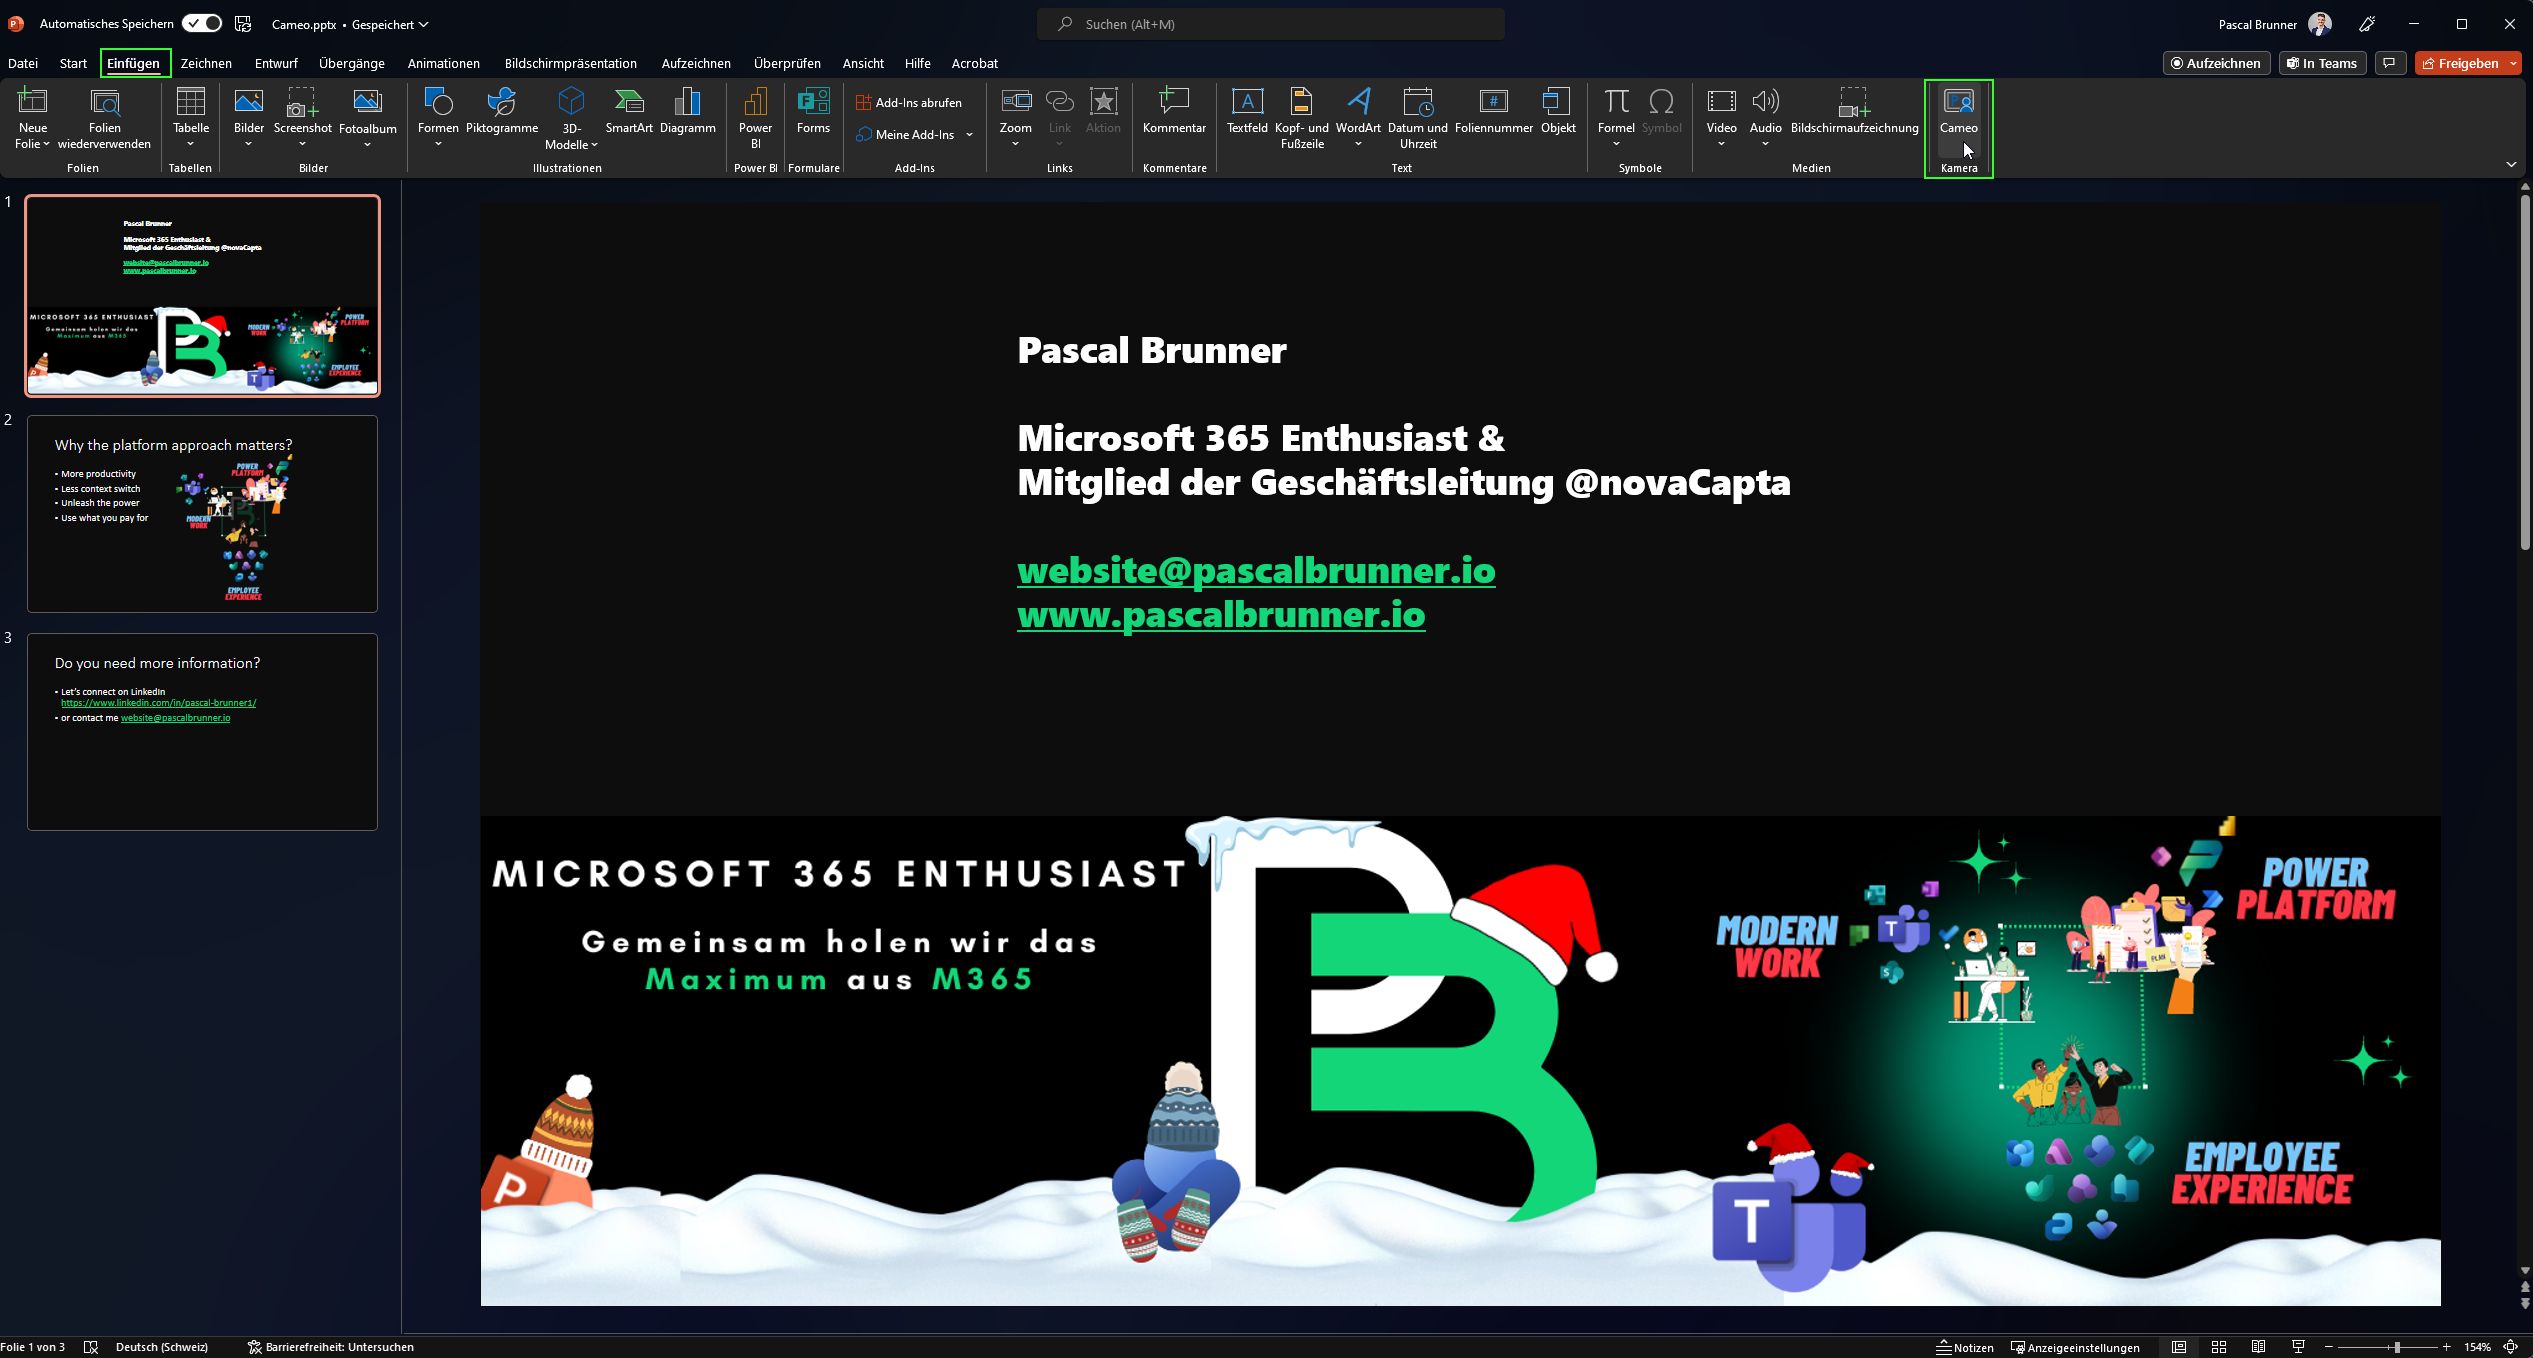Open the Übergänge ribbon tab

351,63
